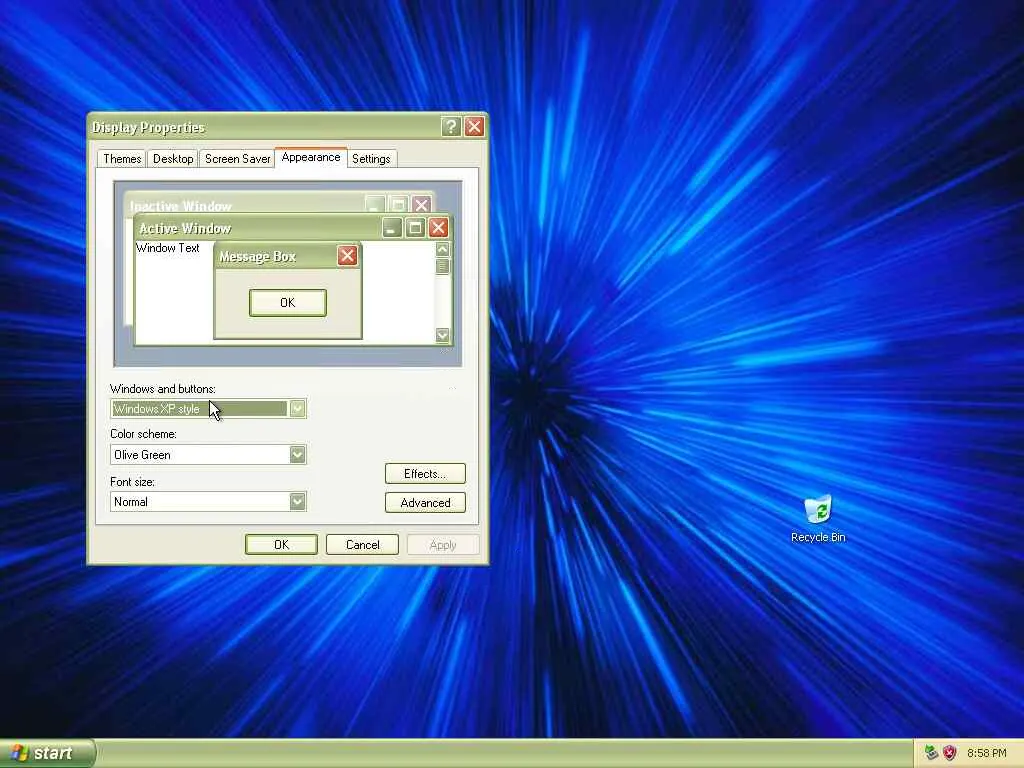Open the Recycle Bin desktop icon
The height and width of the screenshot is (768, 1024).
pos(818,519)
